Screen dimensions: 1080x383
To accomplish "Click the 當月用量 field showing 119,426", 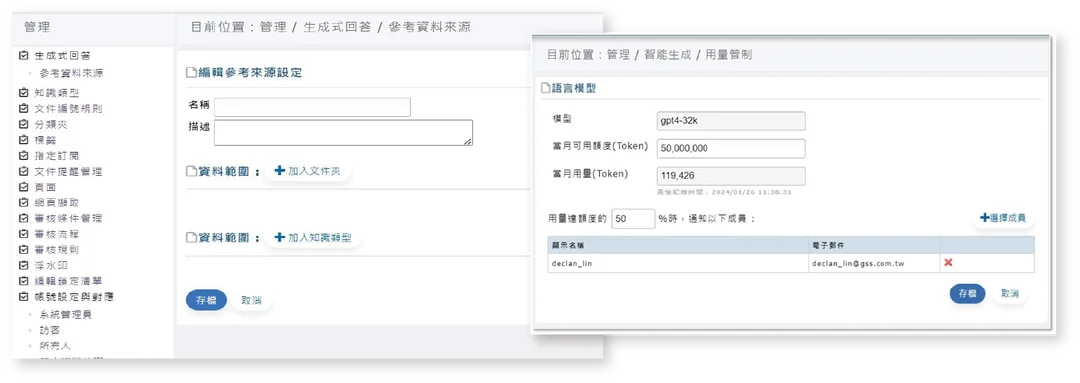I will tap(731, 176).
